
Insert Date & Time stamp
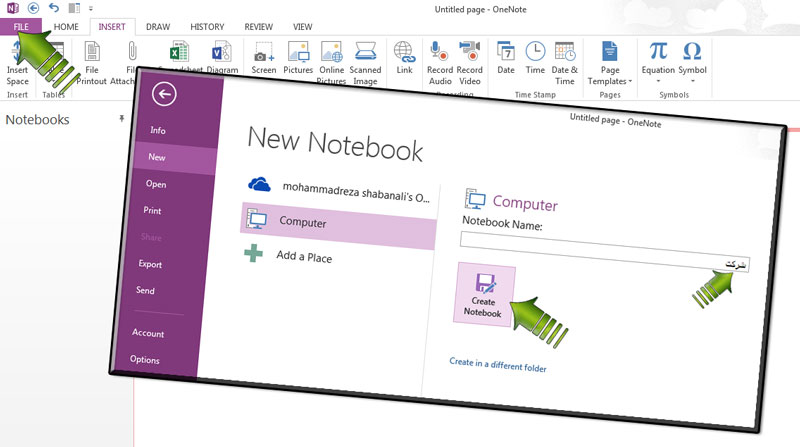coord(565,63)
